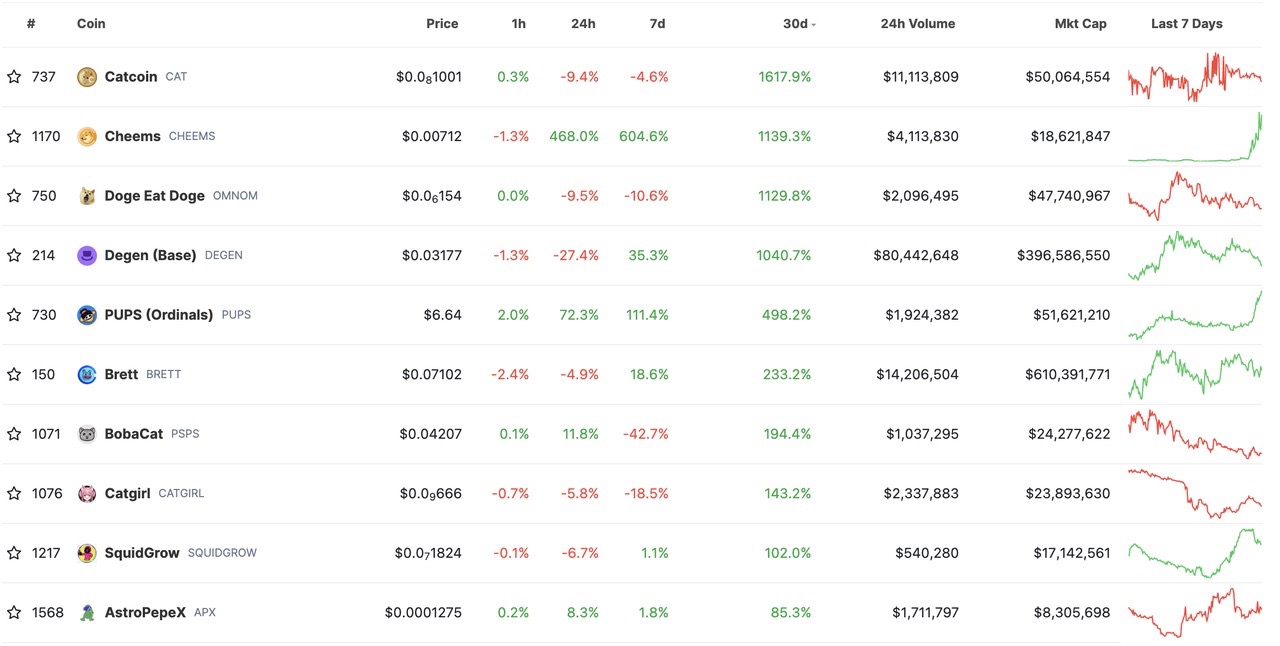Click the Degen (Base) purple logo
Screen dimensions: 1280x646
[87, 255]
